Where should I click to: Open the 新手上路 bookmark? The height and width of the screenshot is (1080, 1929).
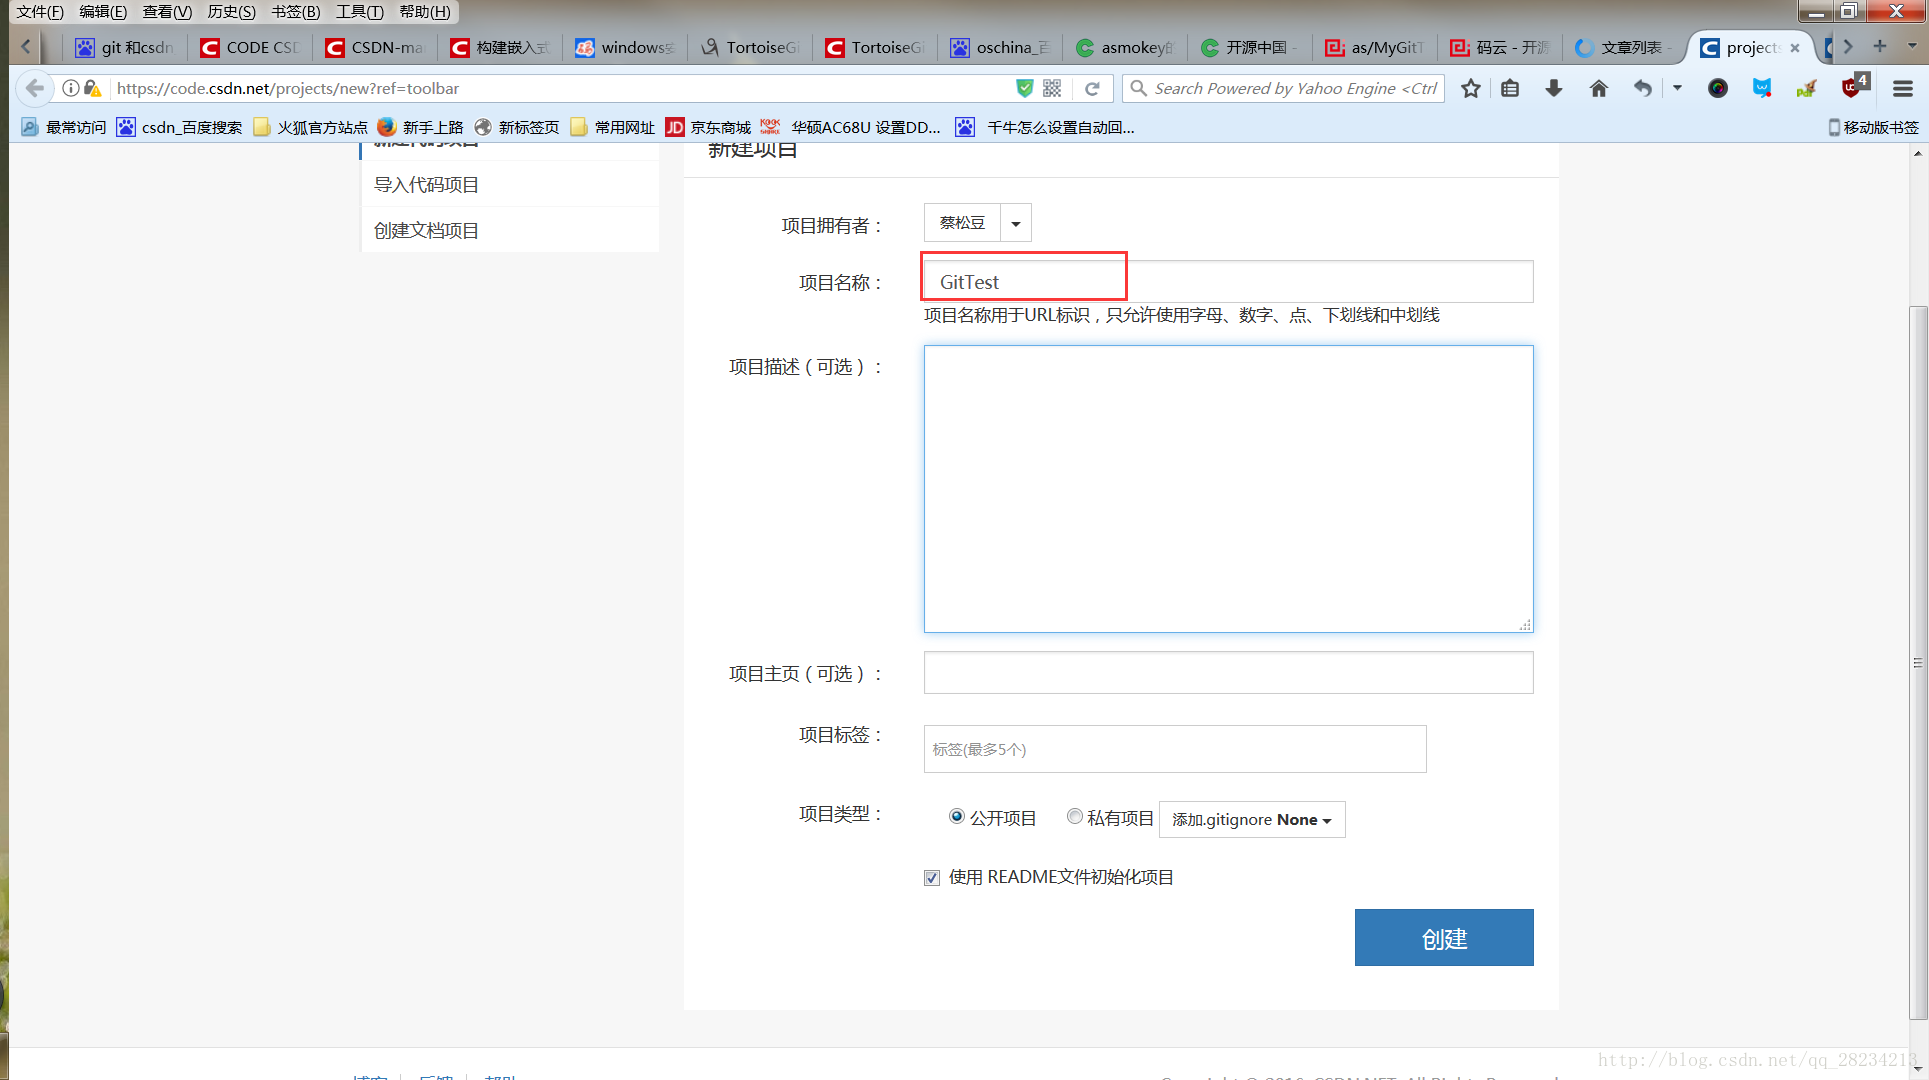420,127
